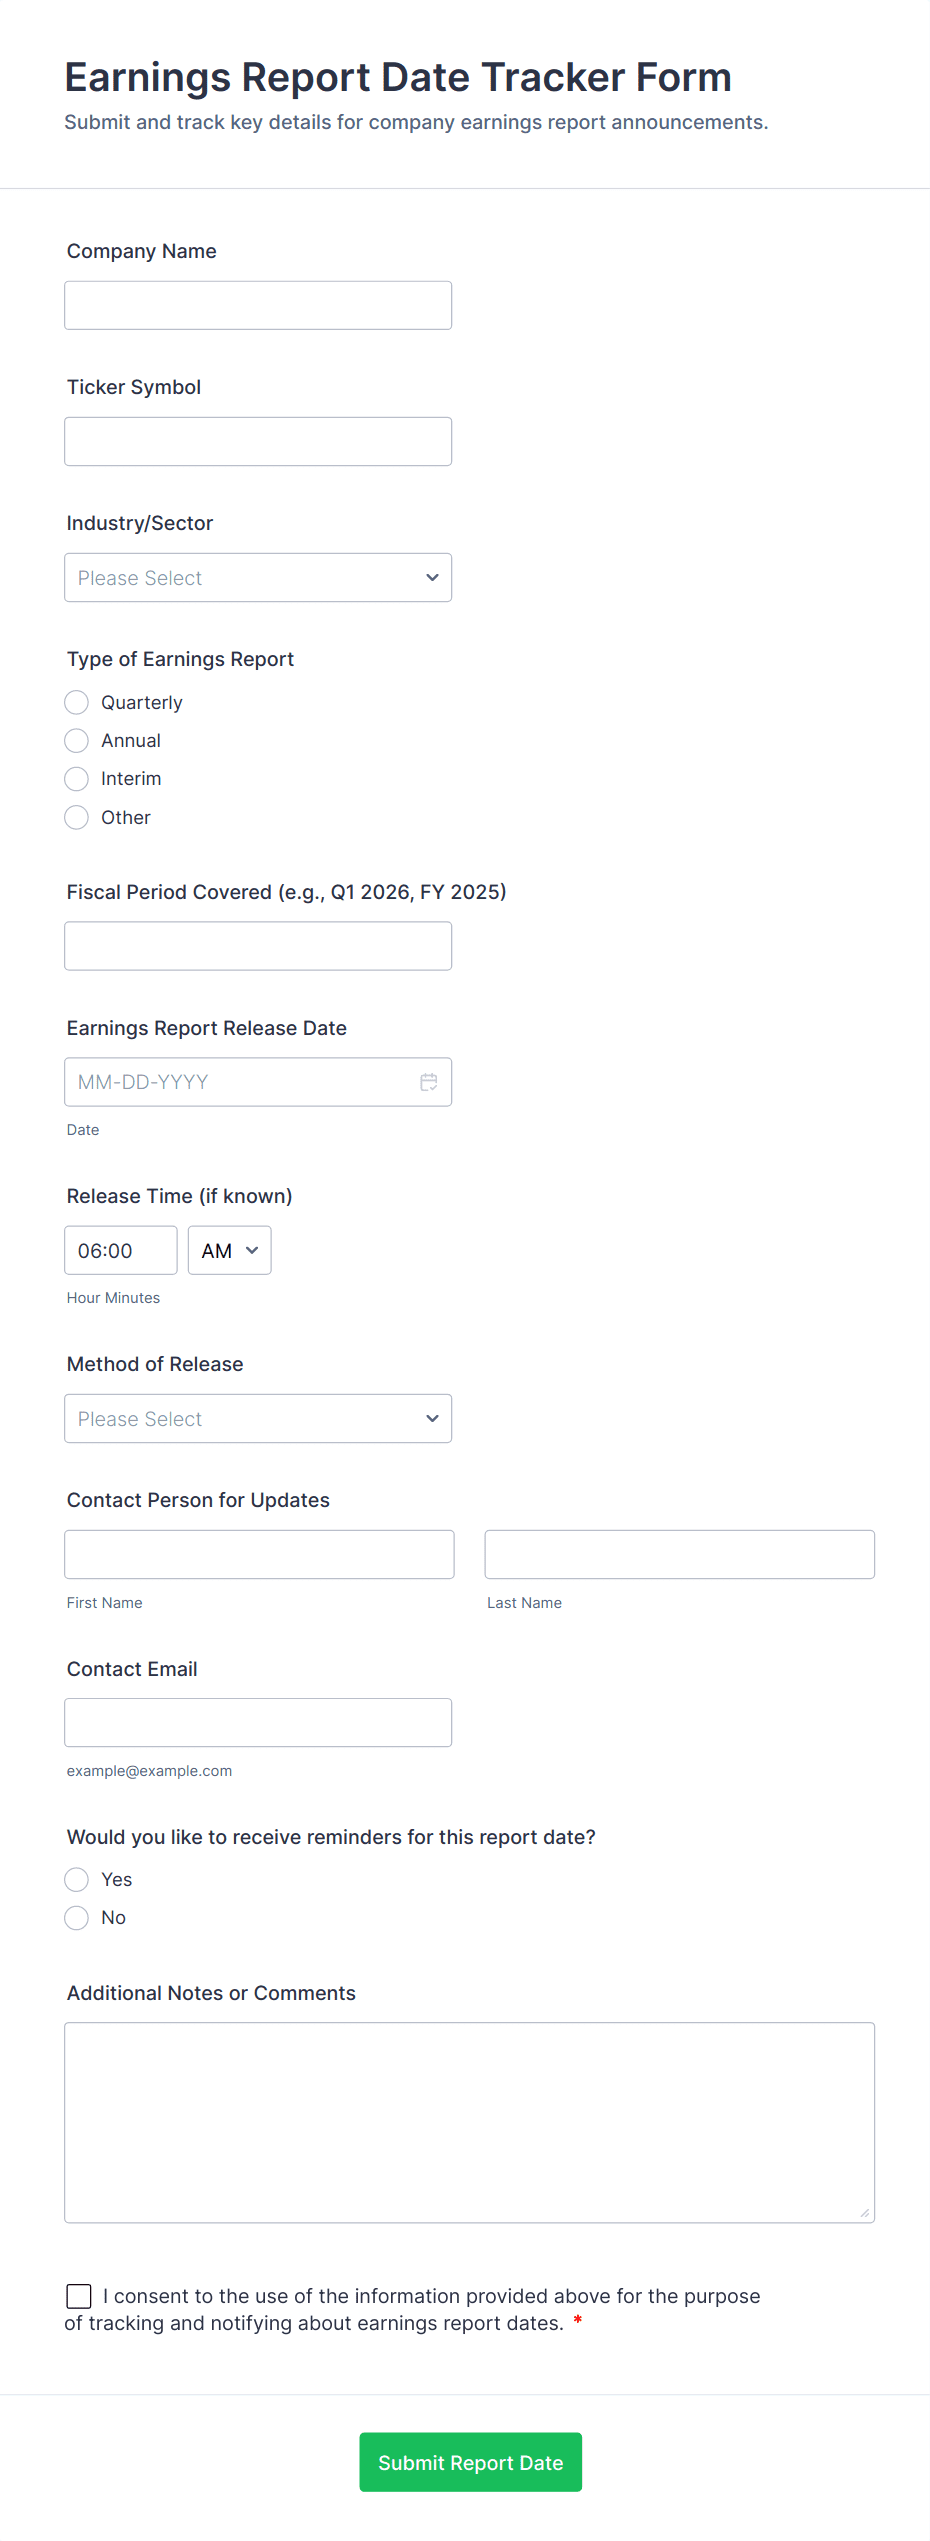
Task: Focus the Last Name input box
Action: [679, 1555]
